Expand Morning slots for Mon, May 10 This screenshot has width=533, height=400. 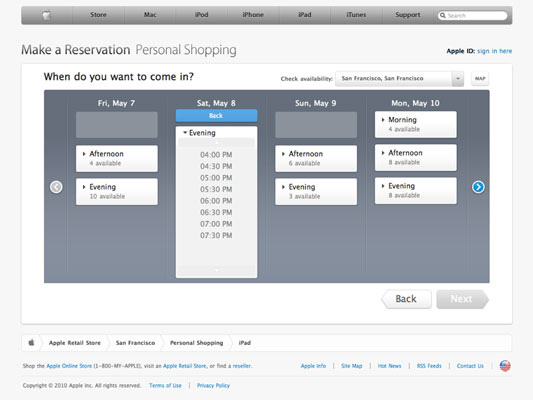[415, 124]
